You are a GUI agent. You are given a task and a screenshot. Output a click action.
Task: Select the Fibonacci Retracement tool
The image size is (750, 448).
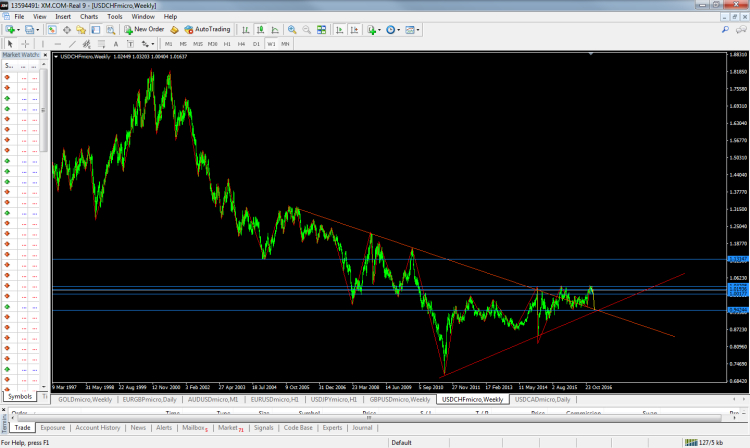101,44
